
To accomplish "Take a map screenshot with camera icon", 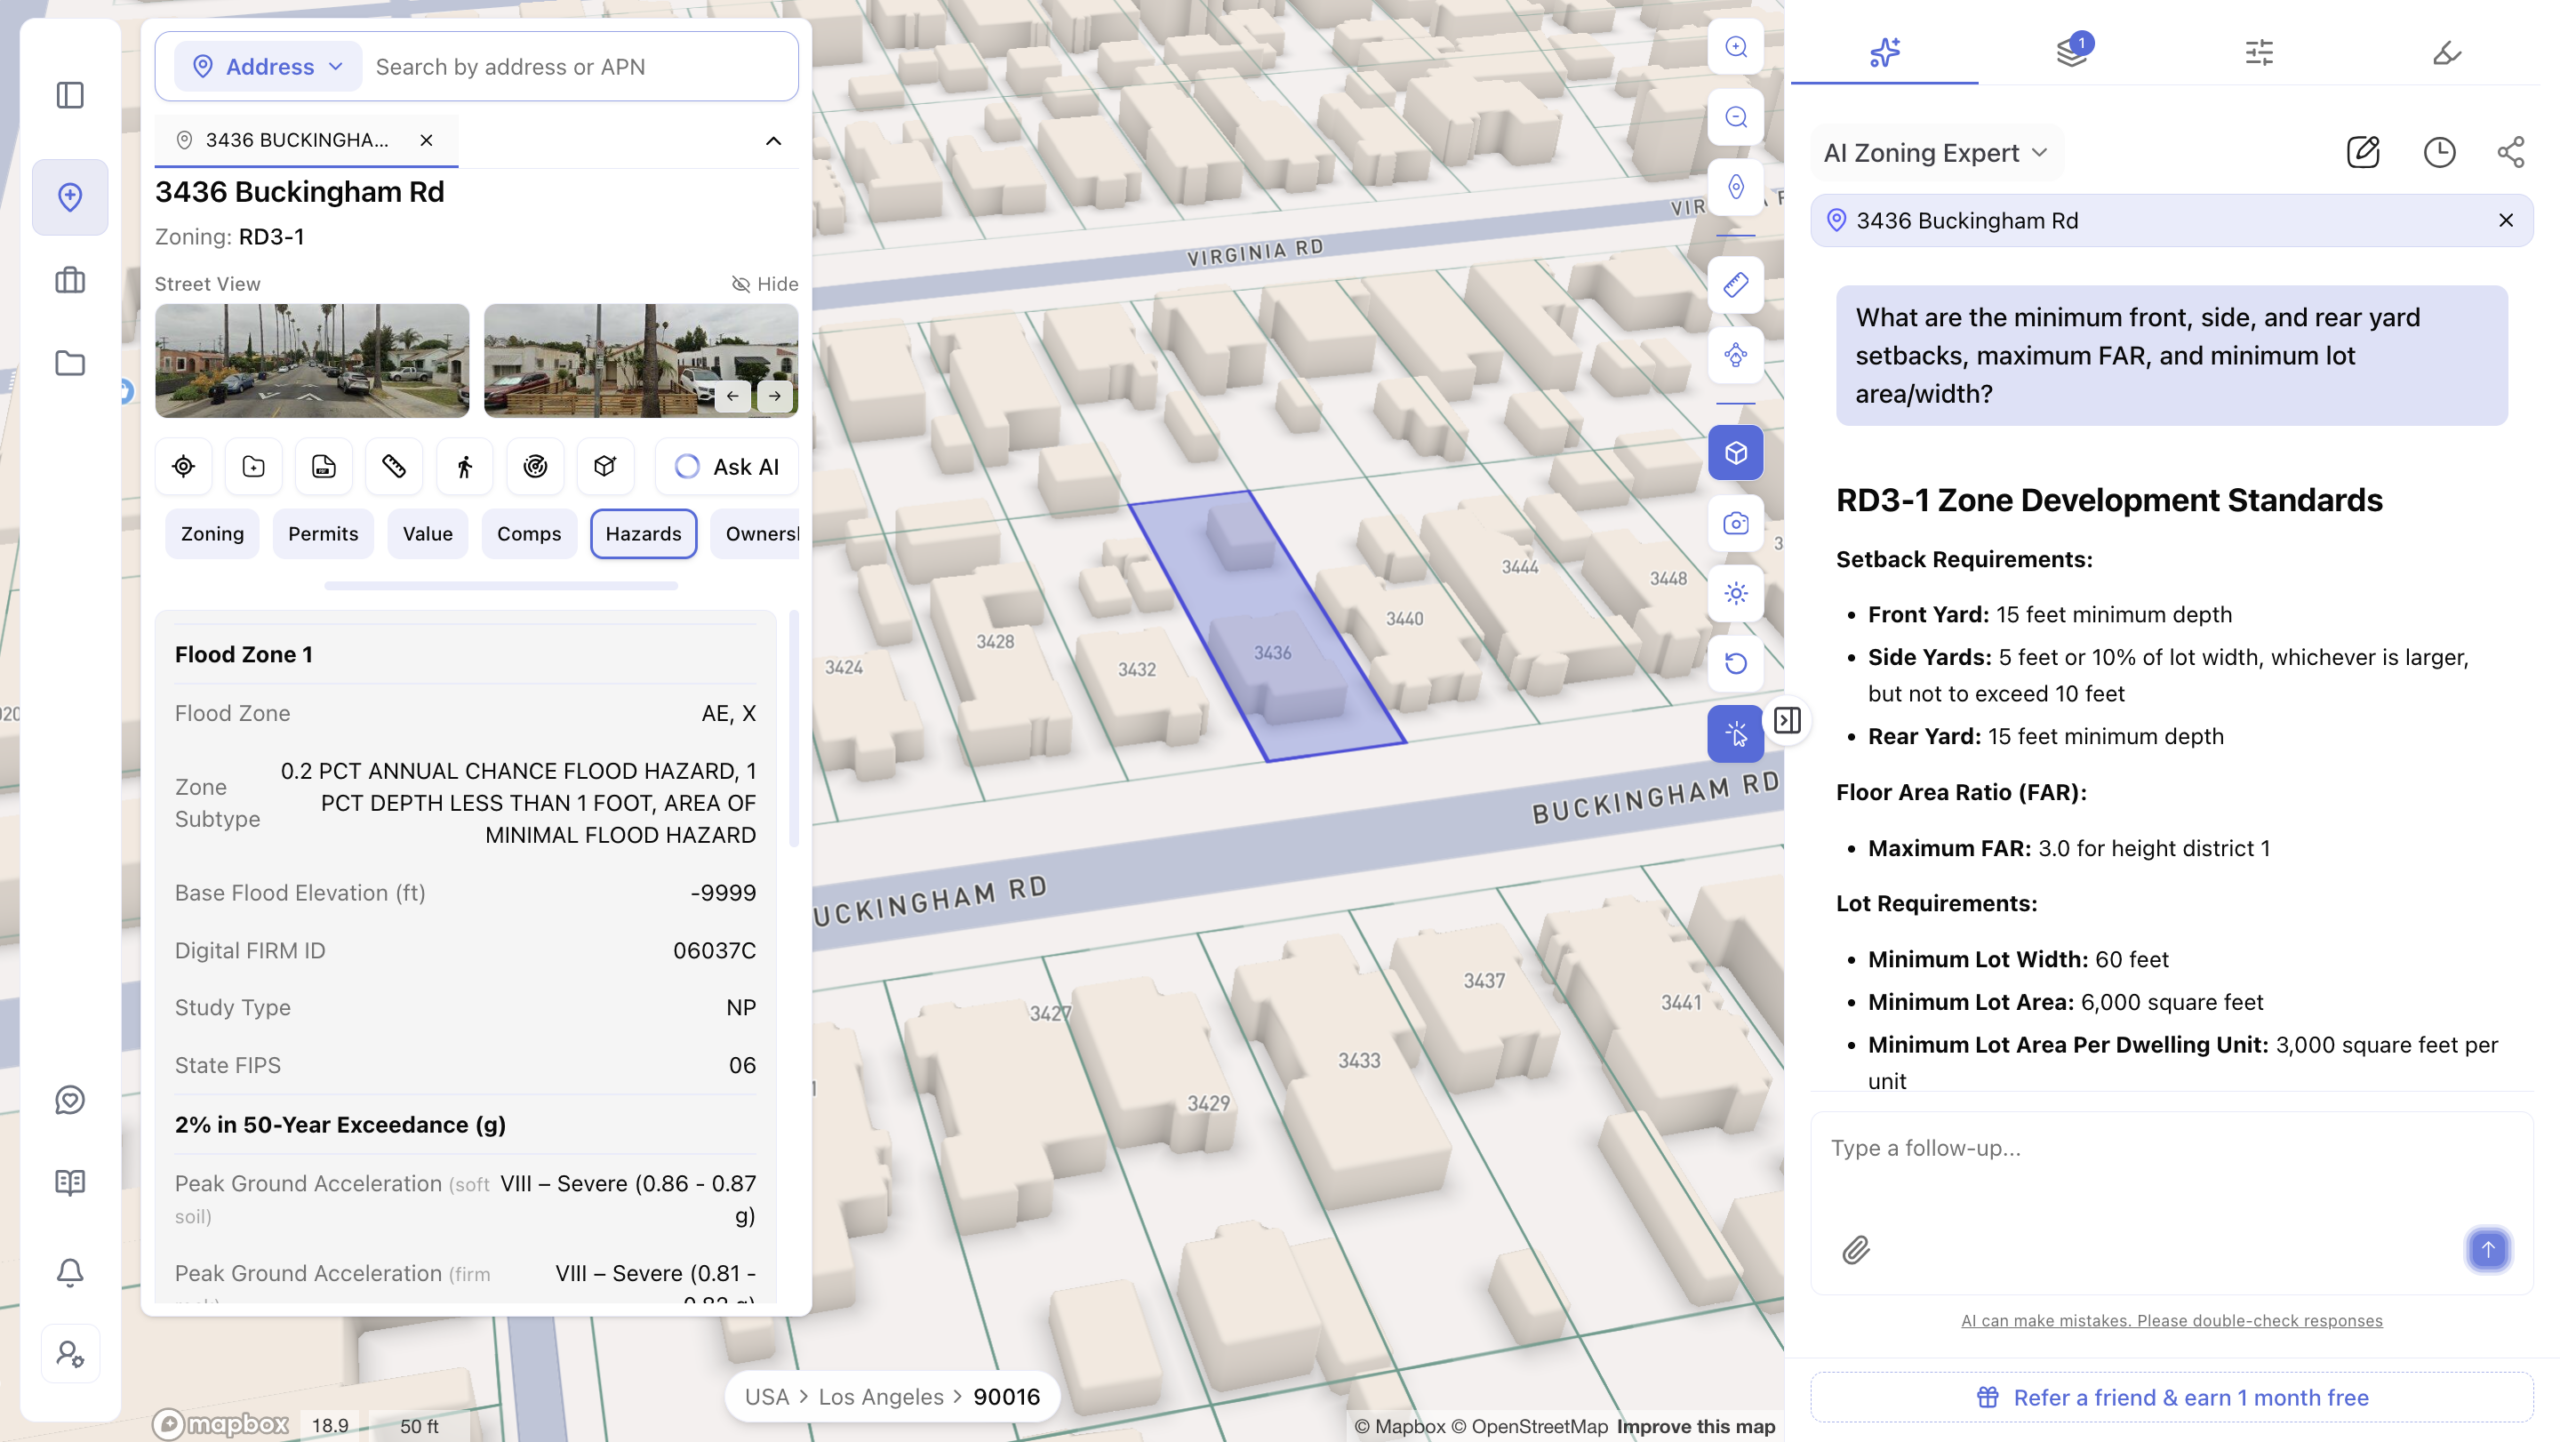I will pos(1736,523).
